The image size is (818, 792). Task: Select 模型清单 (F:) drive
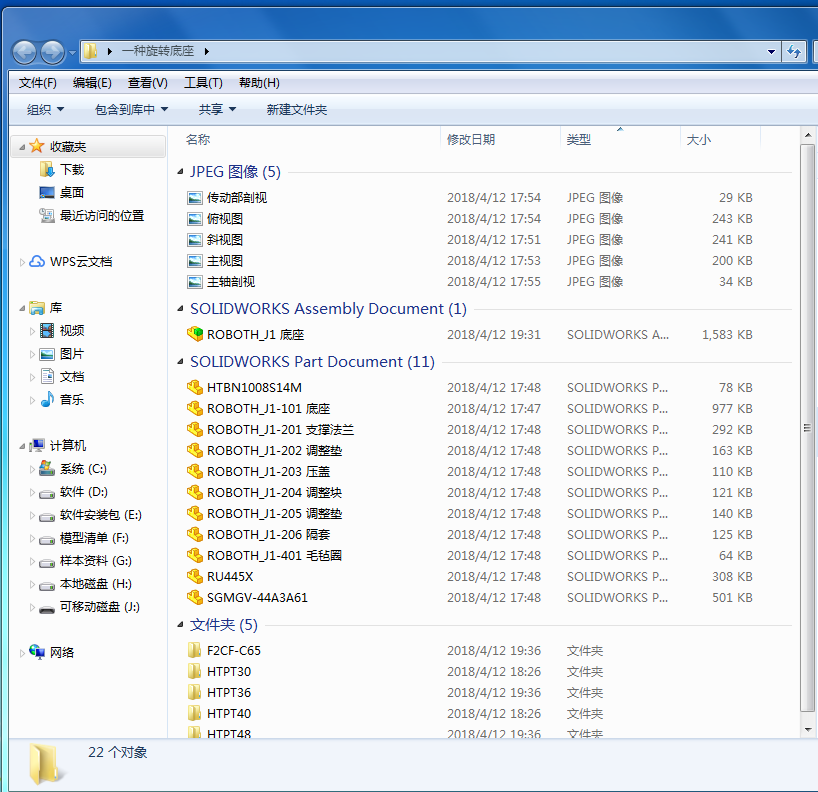(x=94, y=538)
